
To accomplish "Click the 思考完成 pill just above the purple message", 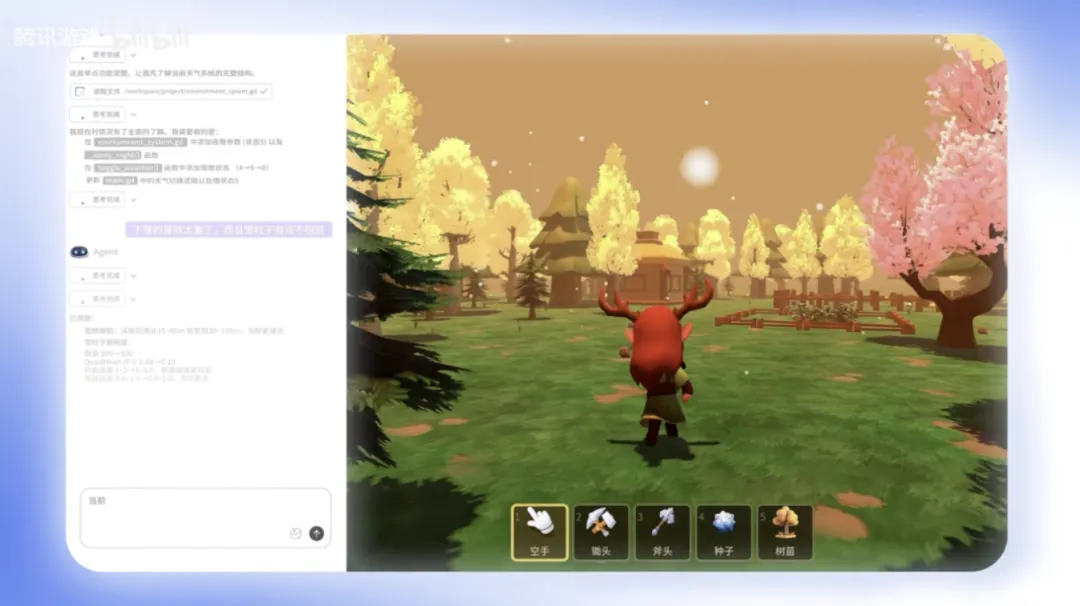I will pos(98,200).
